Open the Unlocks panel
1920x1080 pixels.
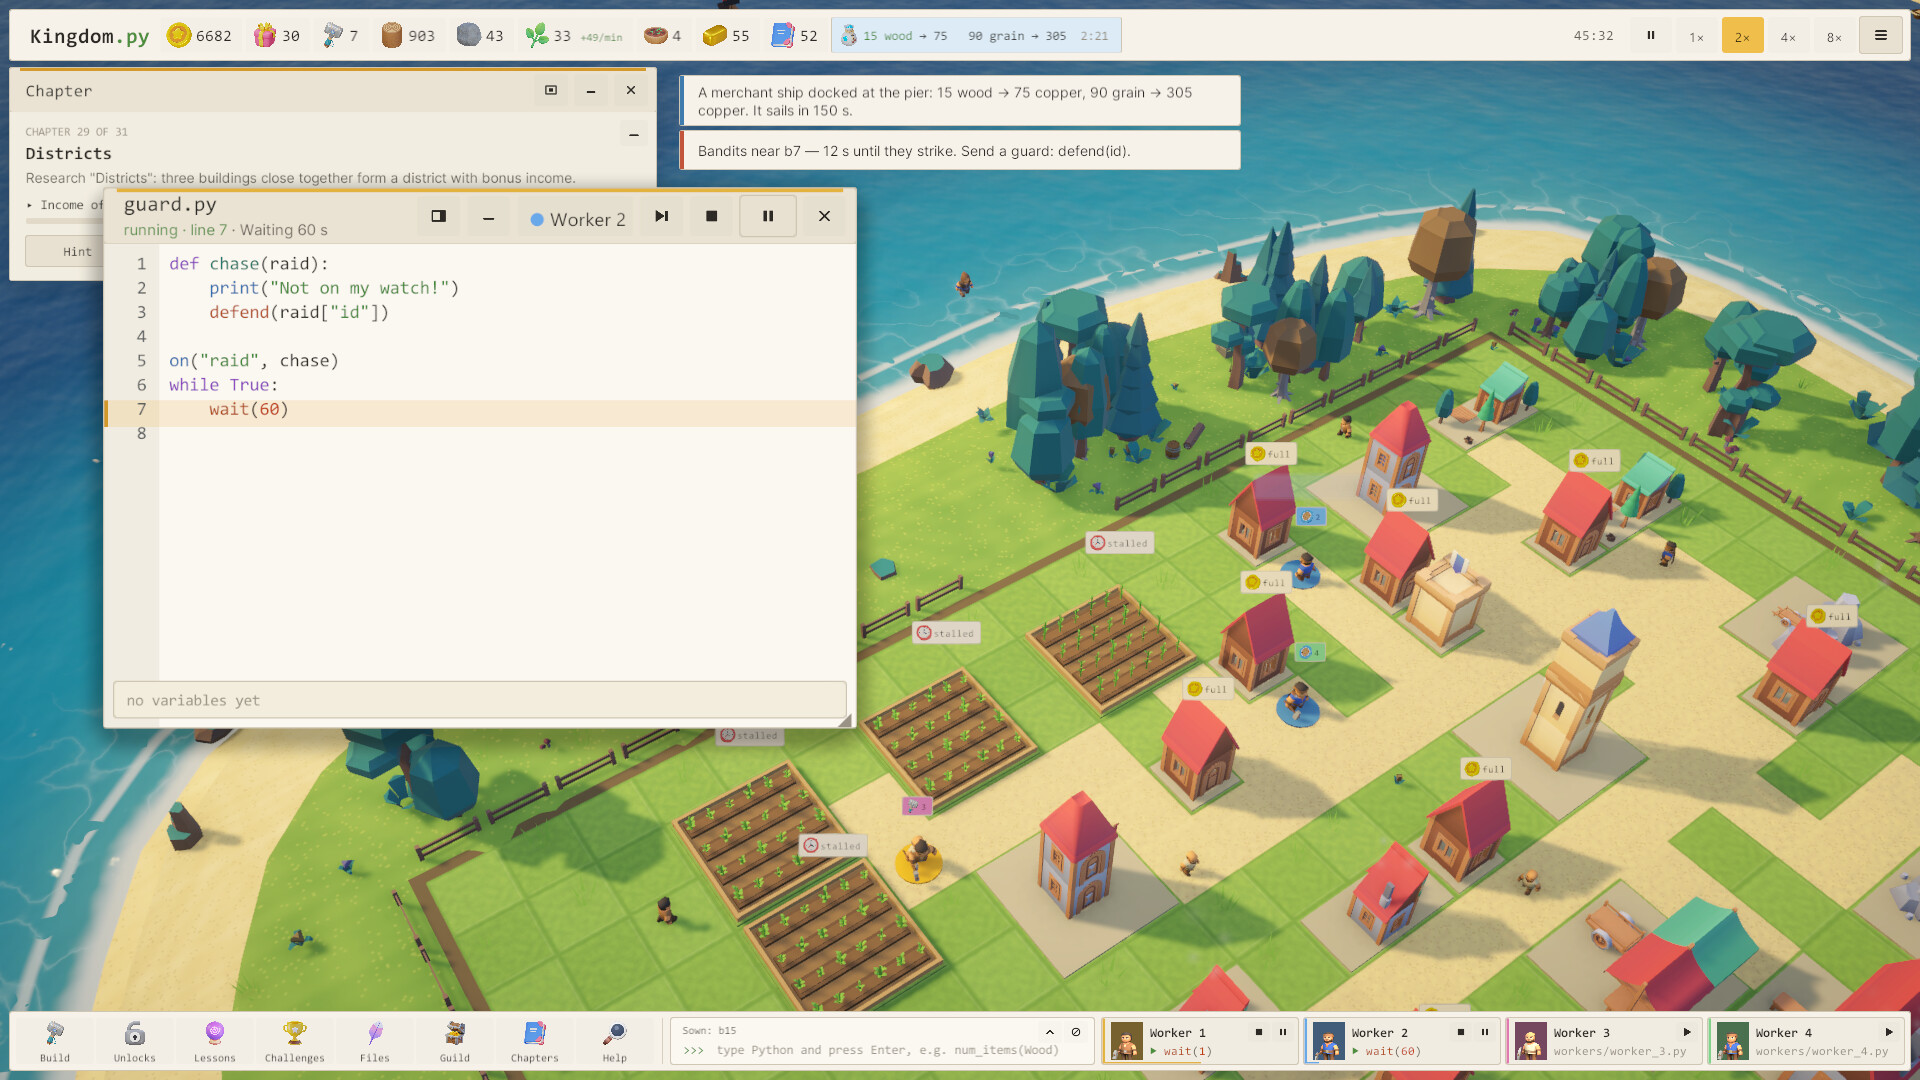pos(135,1041)
